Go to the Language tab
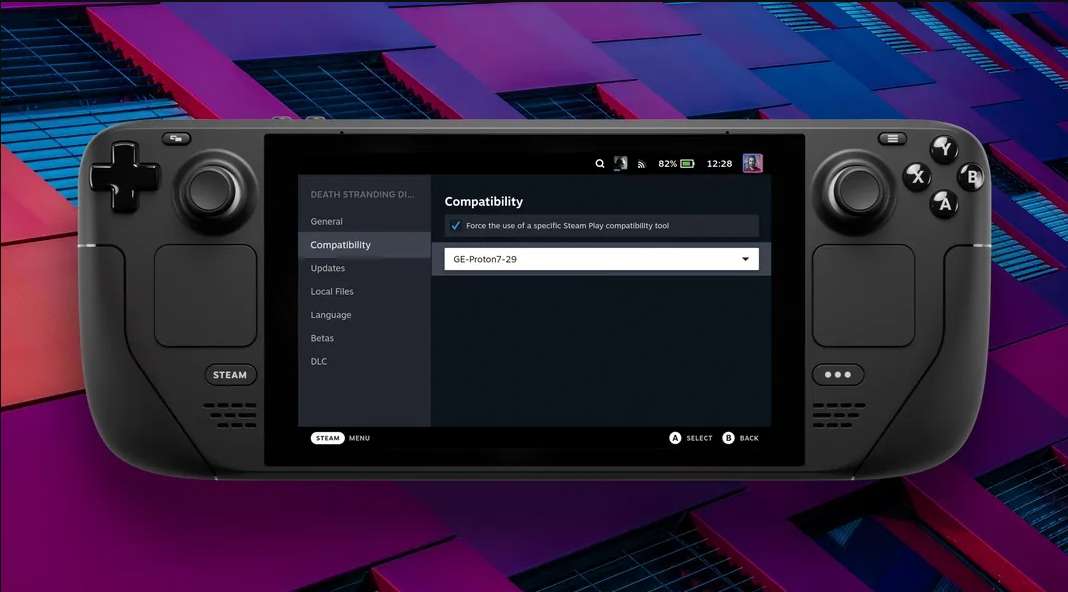 click(364, 315)
